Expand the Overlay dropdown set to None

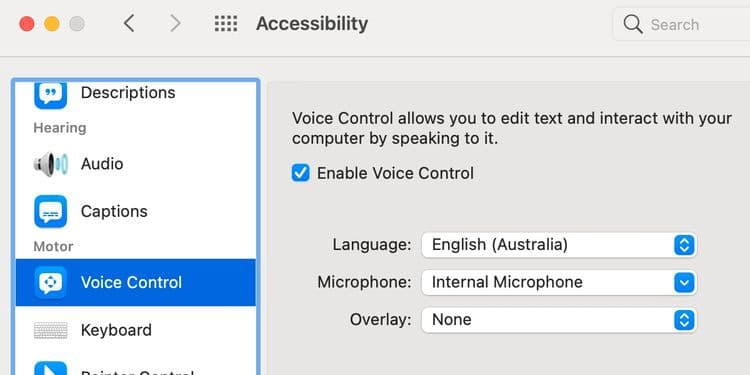[x=559, y=320]
